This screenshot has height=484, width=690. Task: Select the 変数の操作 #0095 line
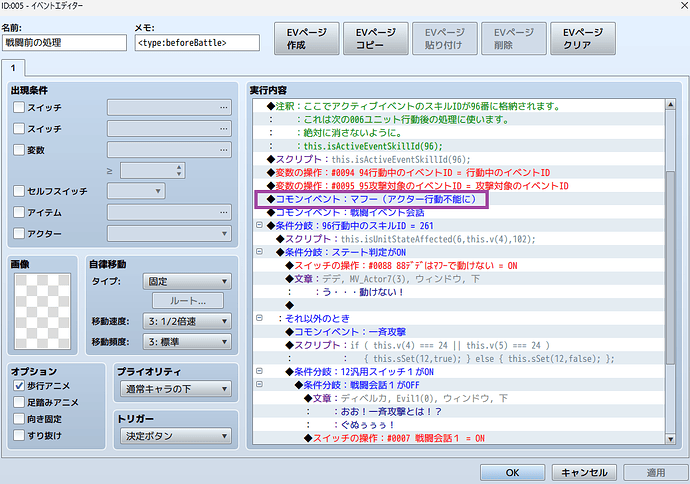(459, 186)
